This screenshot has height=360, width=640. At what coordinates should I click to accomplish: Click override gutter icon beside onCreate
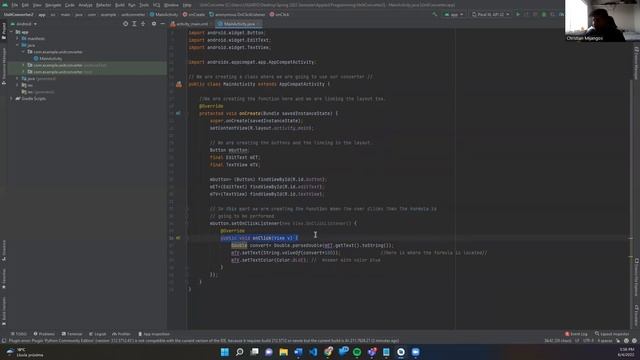[178, 113]
